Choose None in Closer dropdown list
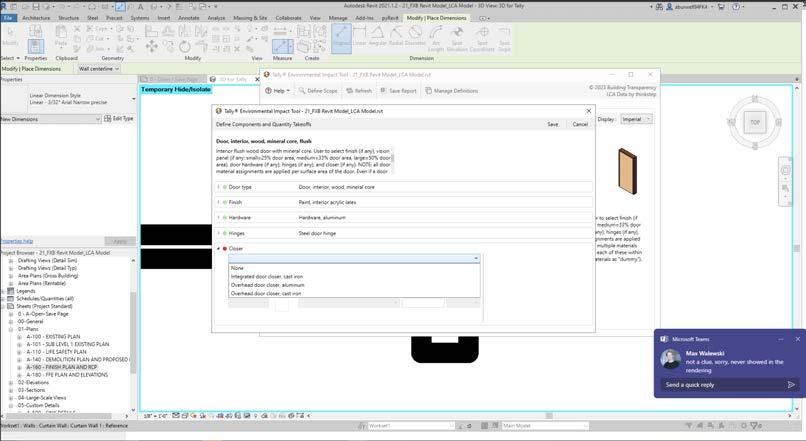 click(x=354, y=268)
